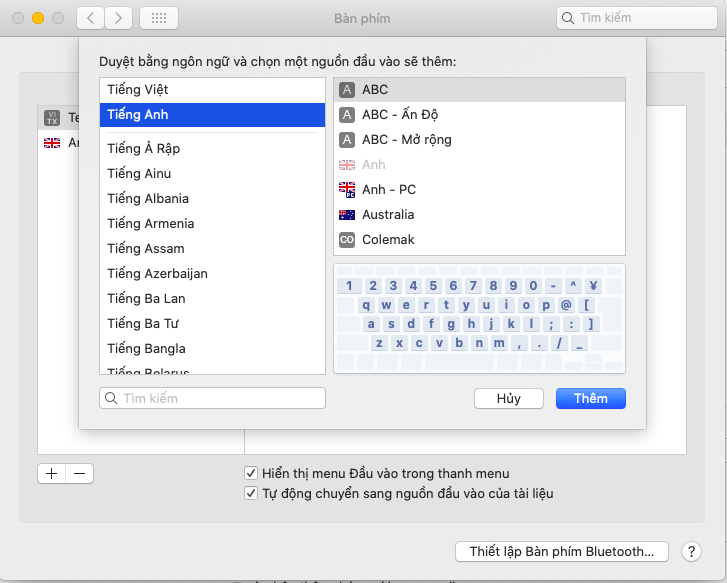Click the Thêm button
Viewport: 727px width, 583px height.
(591, 398)
